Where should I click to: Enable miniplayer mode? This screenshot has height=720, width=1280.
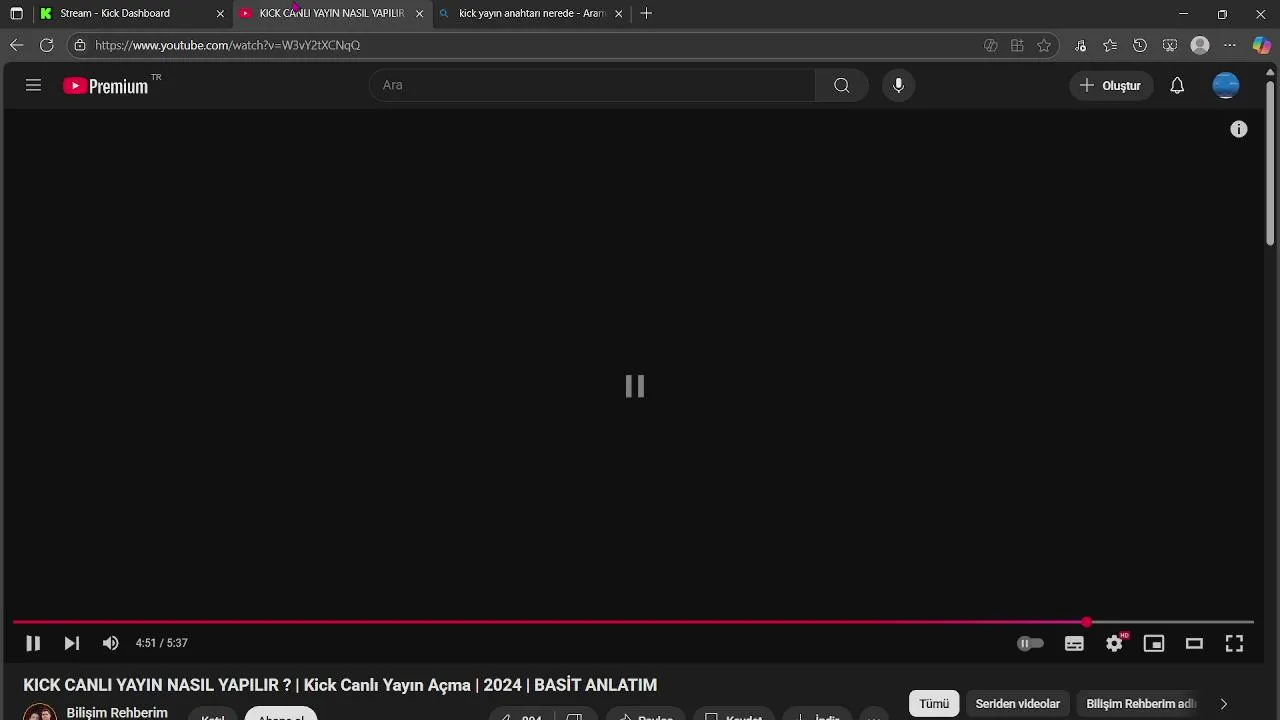pyautogui.click(x=1154, y=644)
